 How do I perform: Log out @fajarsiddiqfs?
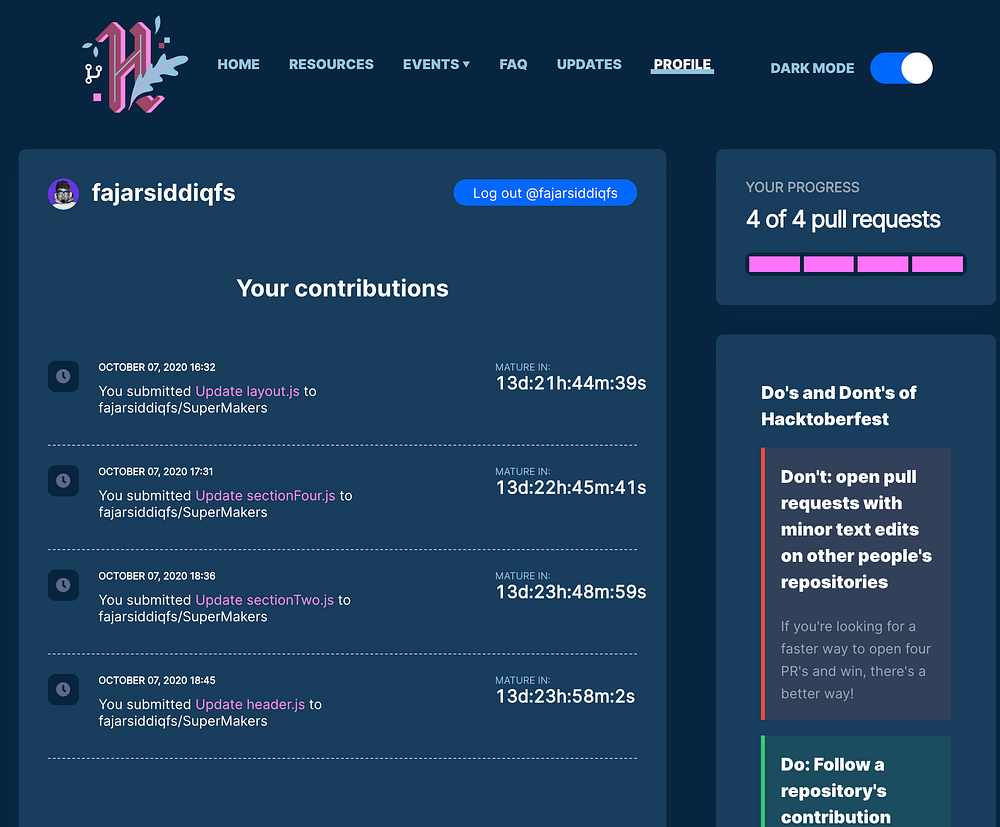tap(545, 193)
